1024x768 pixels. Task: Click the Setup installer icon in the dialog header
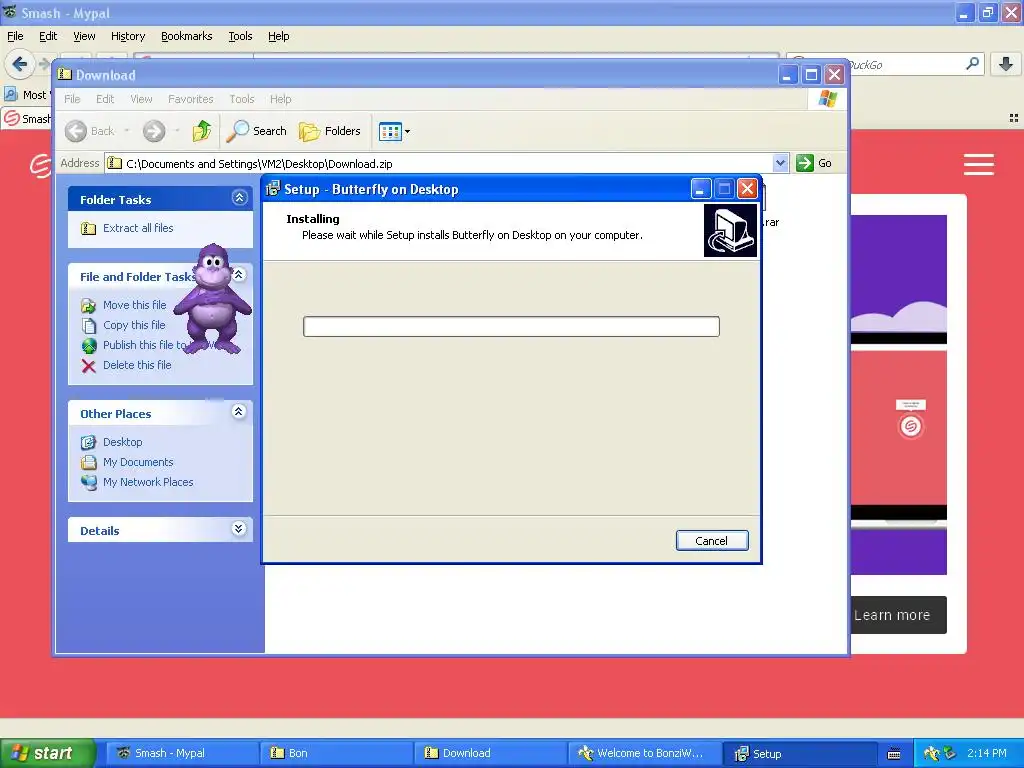coord(730,231)
